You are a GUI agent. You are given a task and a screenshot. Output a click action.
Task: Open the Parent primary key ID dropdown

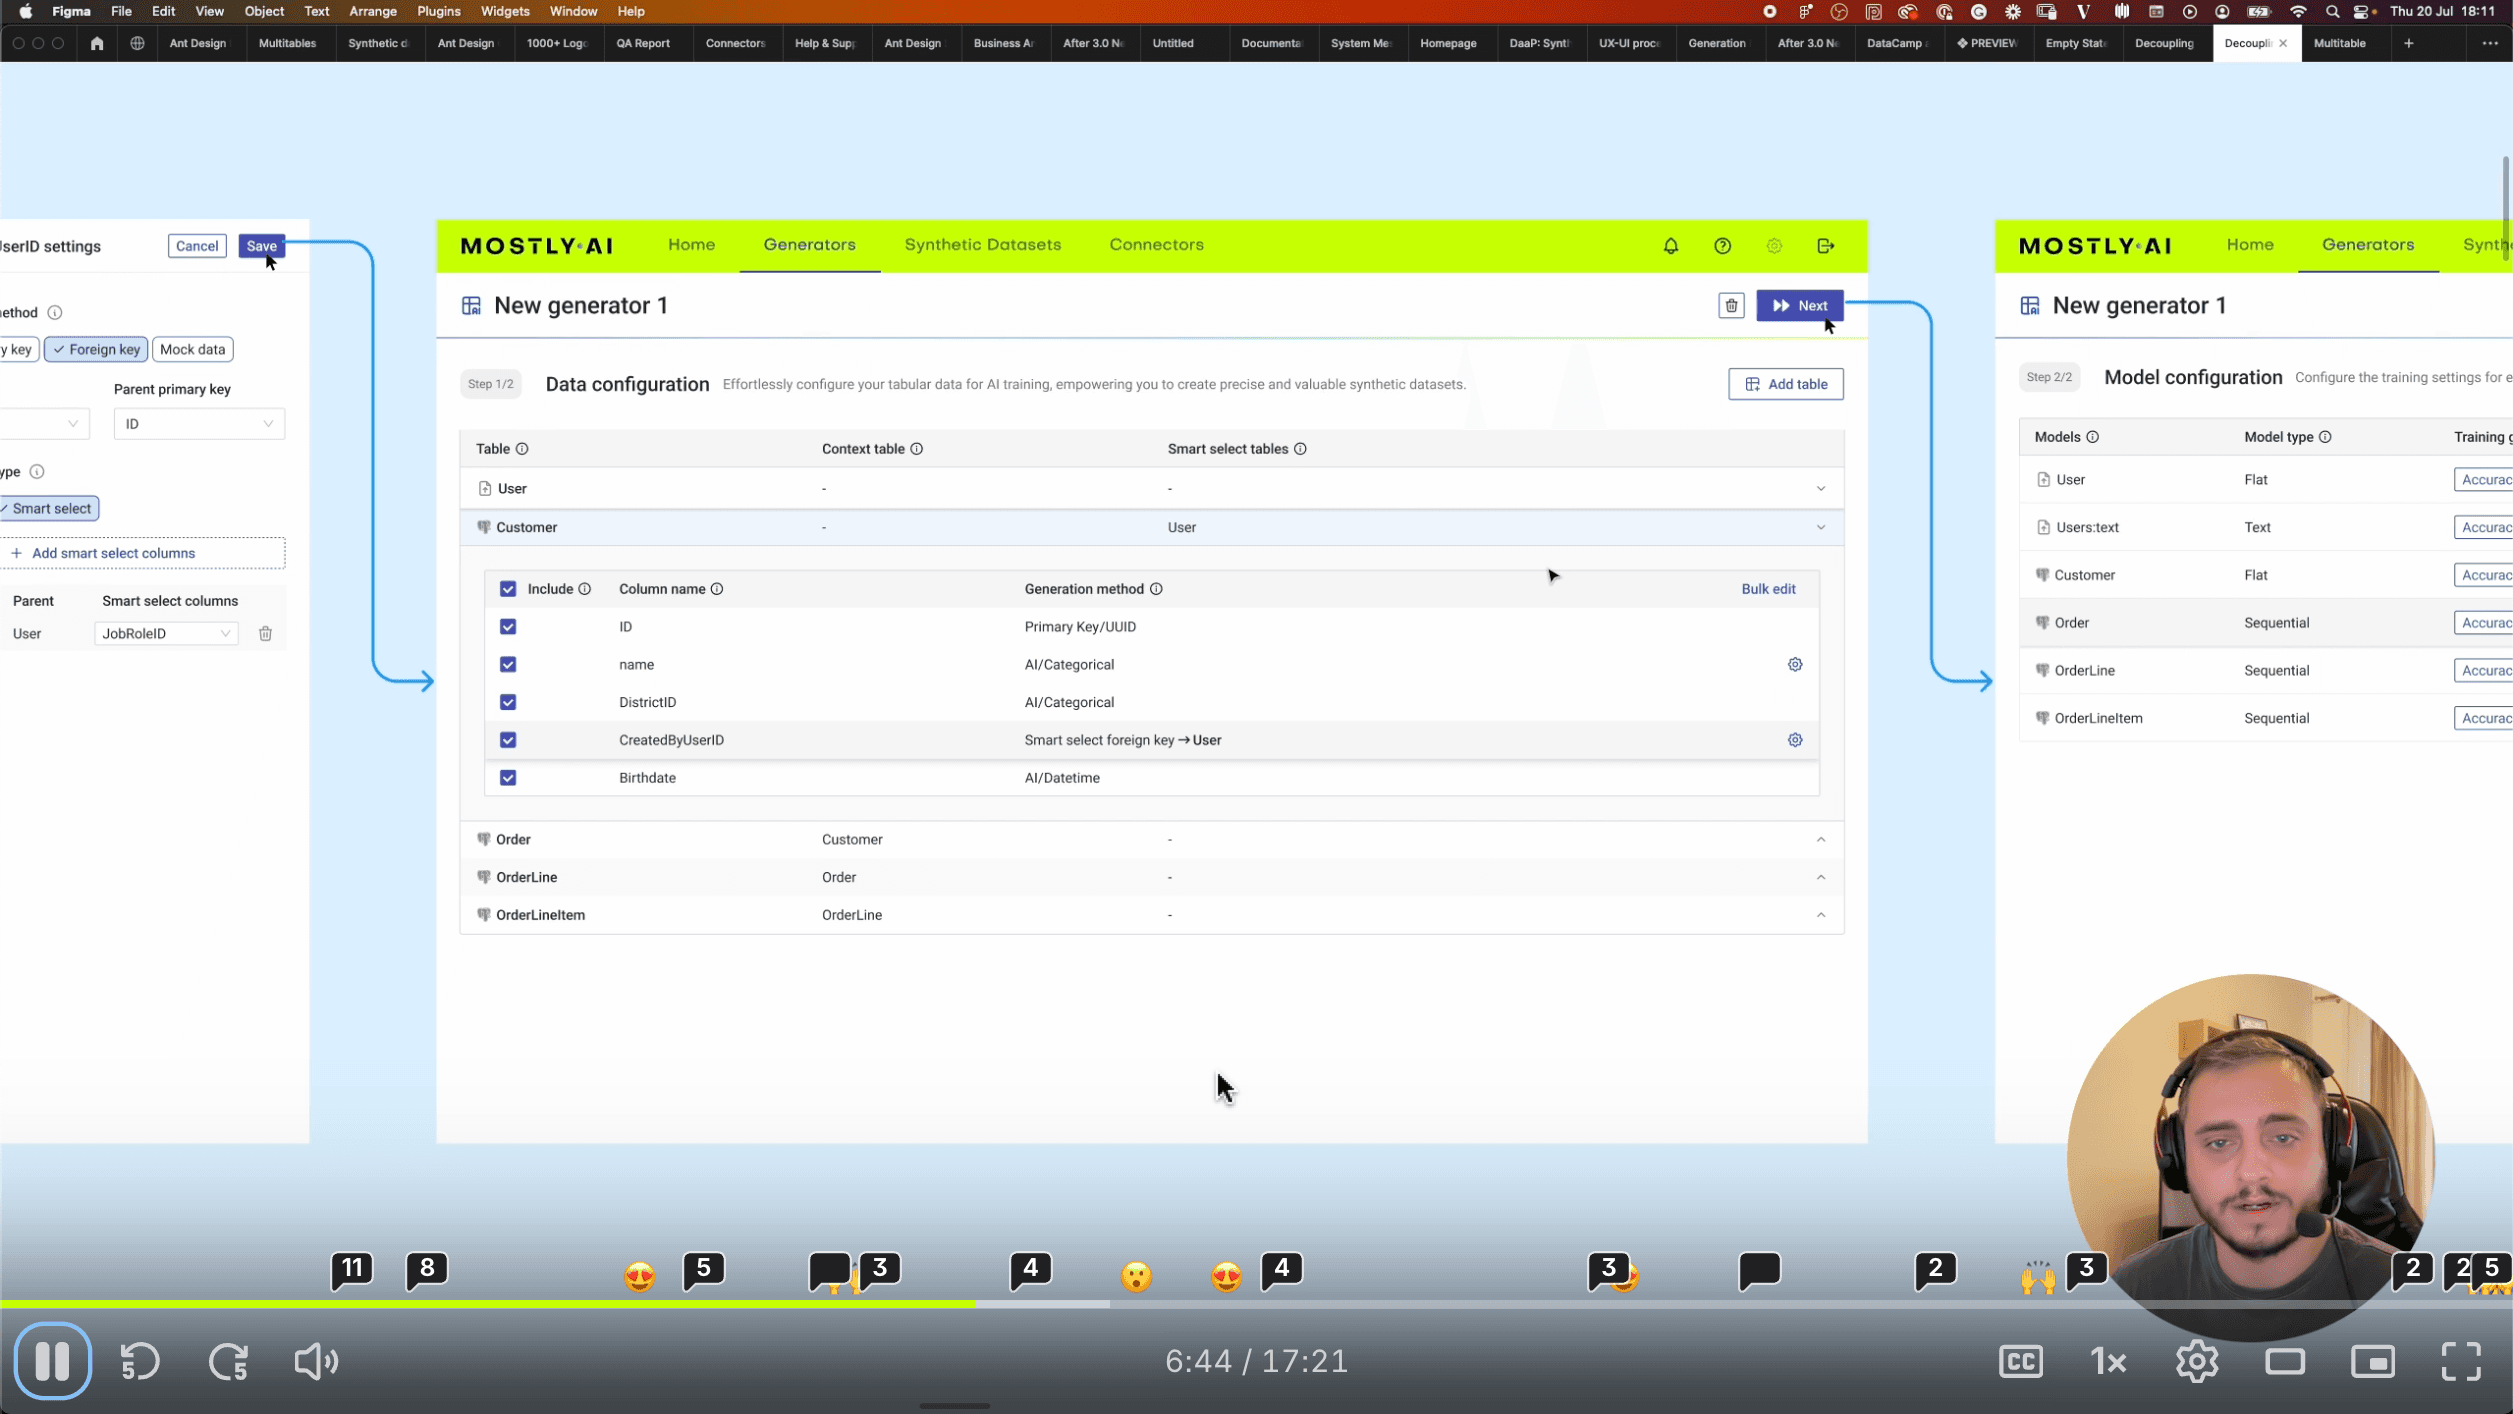pyautogui.click(x=199, y=424)
